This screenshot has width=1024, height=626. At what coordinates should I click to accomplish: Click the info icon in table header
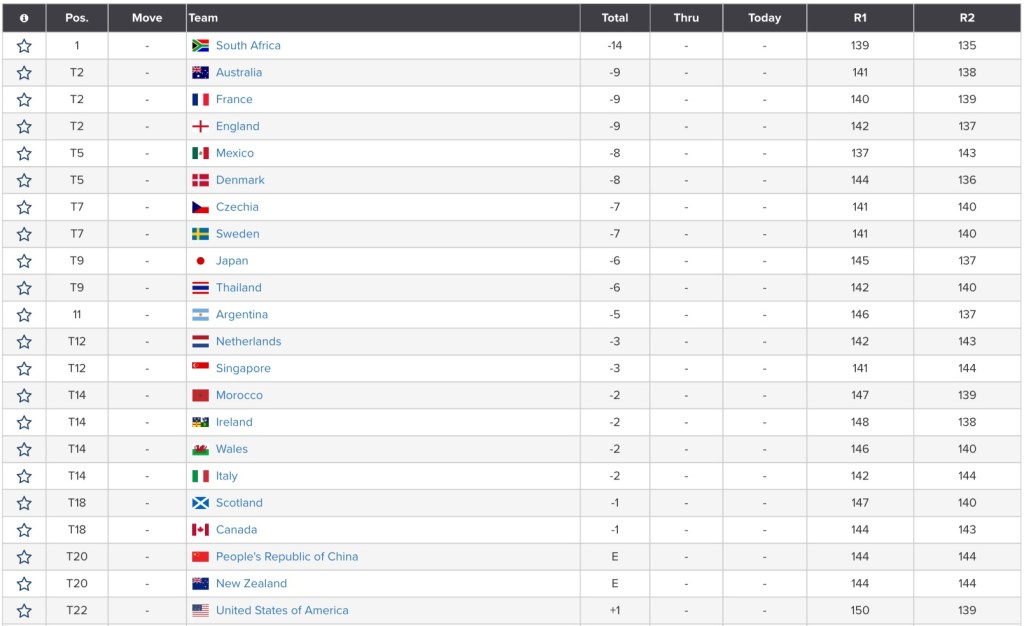(24, 18)
